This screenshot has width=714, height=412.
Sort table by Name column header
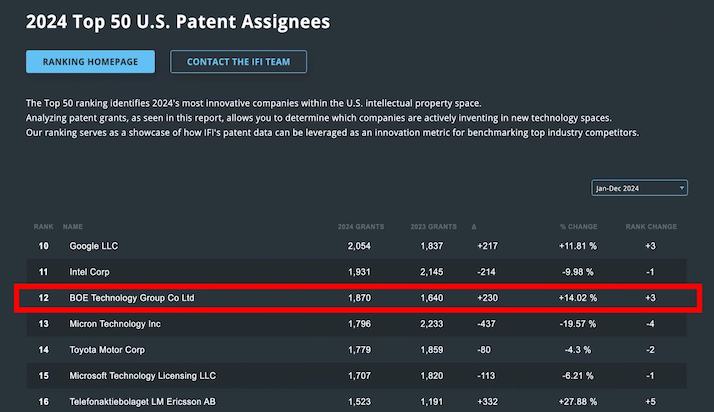tap(73, 227)
